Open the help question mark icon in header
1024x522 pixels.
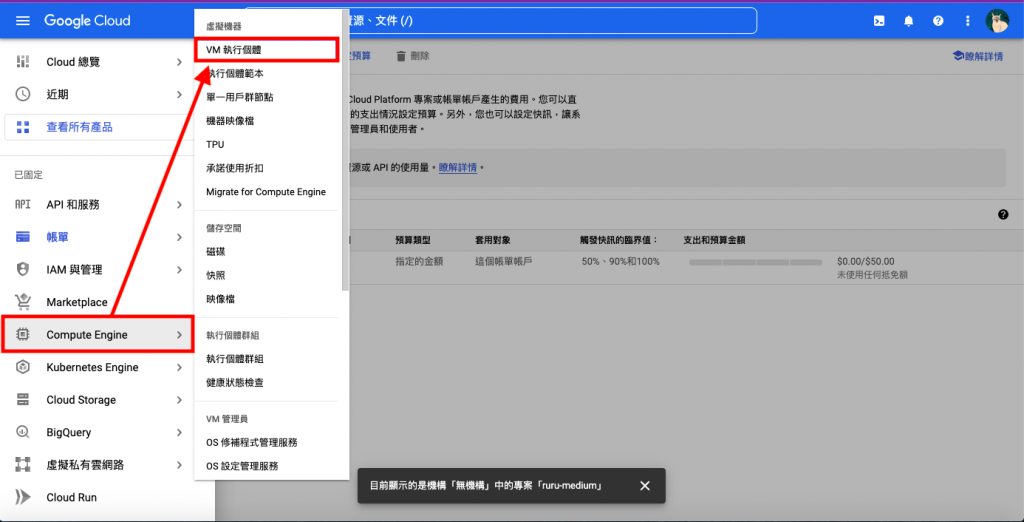click(x=938, y=21)
